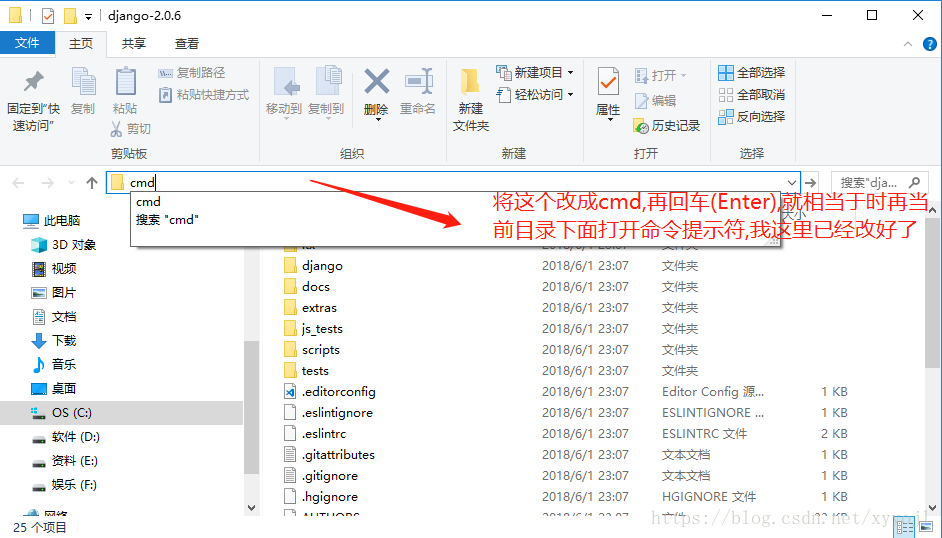The width and height of the screenshot is (942, 538).
Task: Open Music (音乐) in the sidebar
Action: click(54, 365)
